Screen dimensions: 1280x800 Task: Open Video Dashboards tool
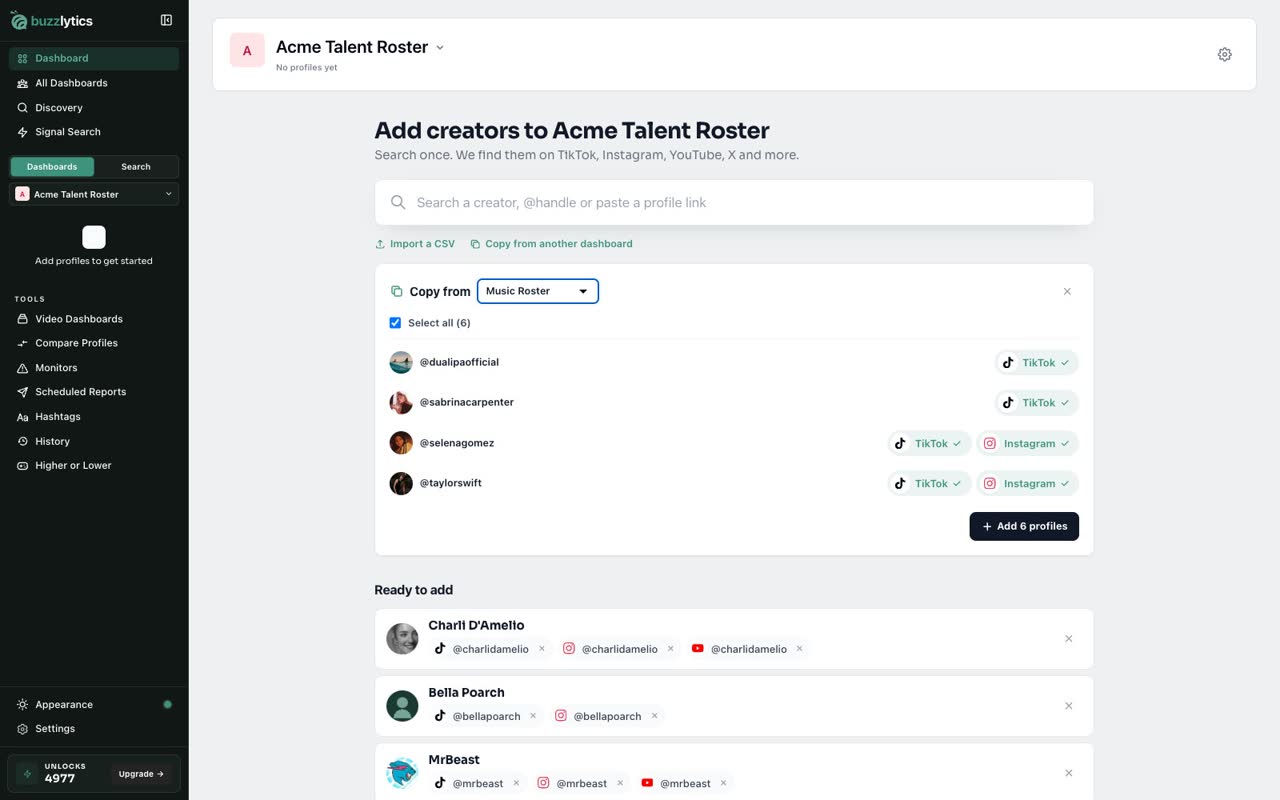[94, 319]
